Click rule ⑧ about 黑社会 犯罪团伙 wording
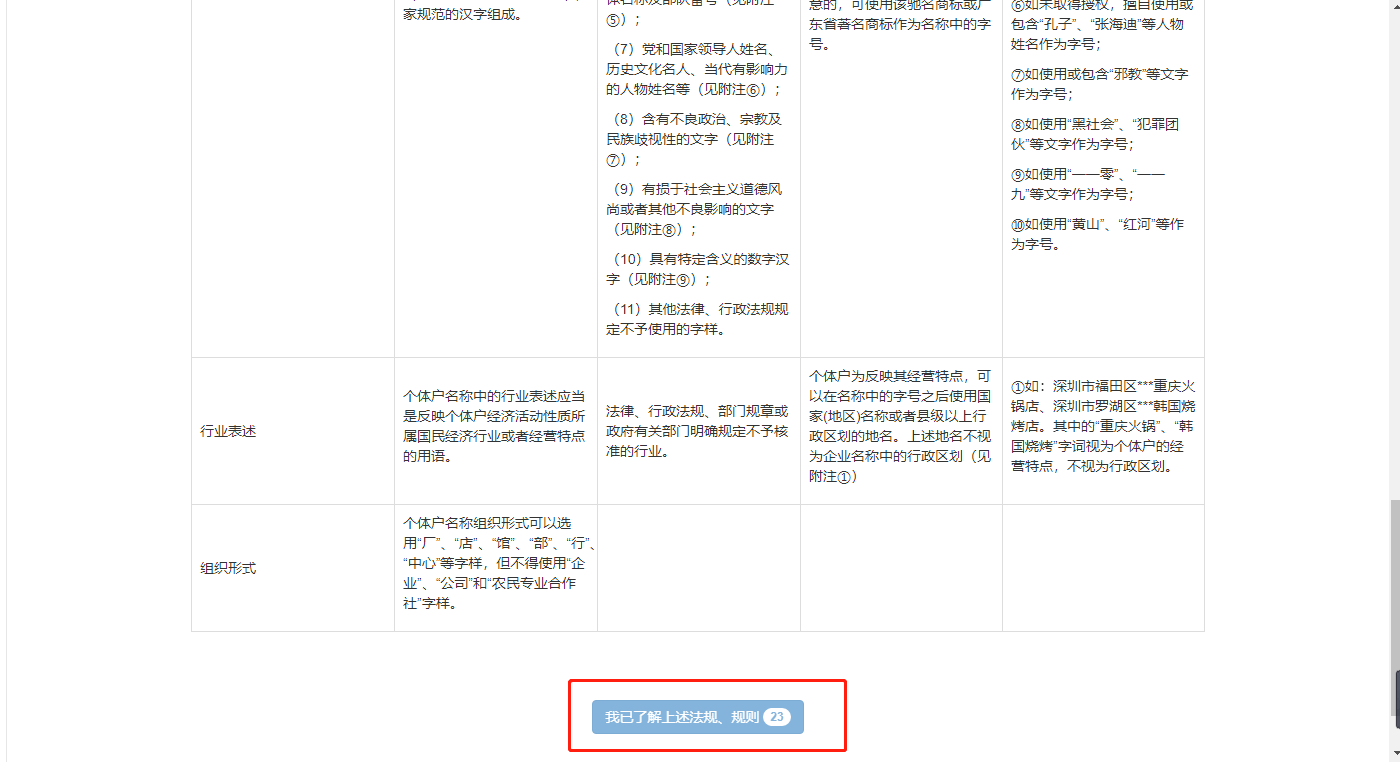 pyautogui.click(x=1095, y=134)
